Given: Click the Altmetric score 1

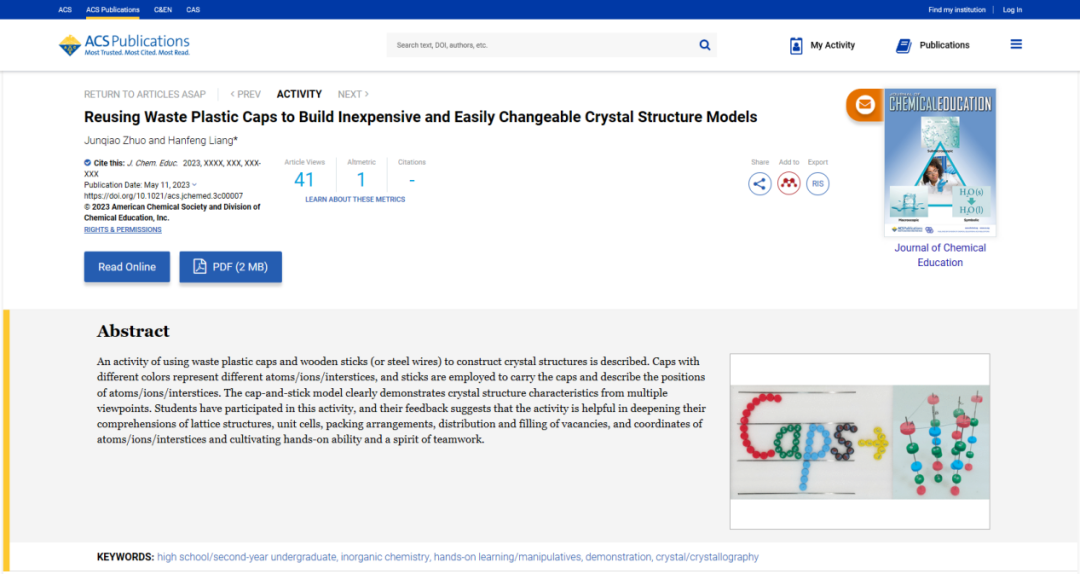Looking at the screenshot, I should (x=361, y=180).
